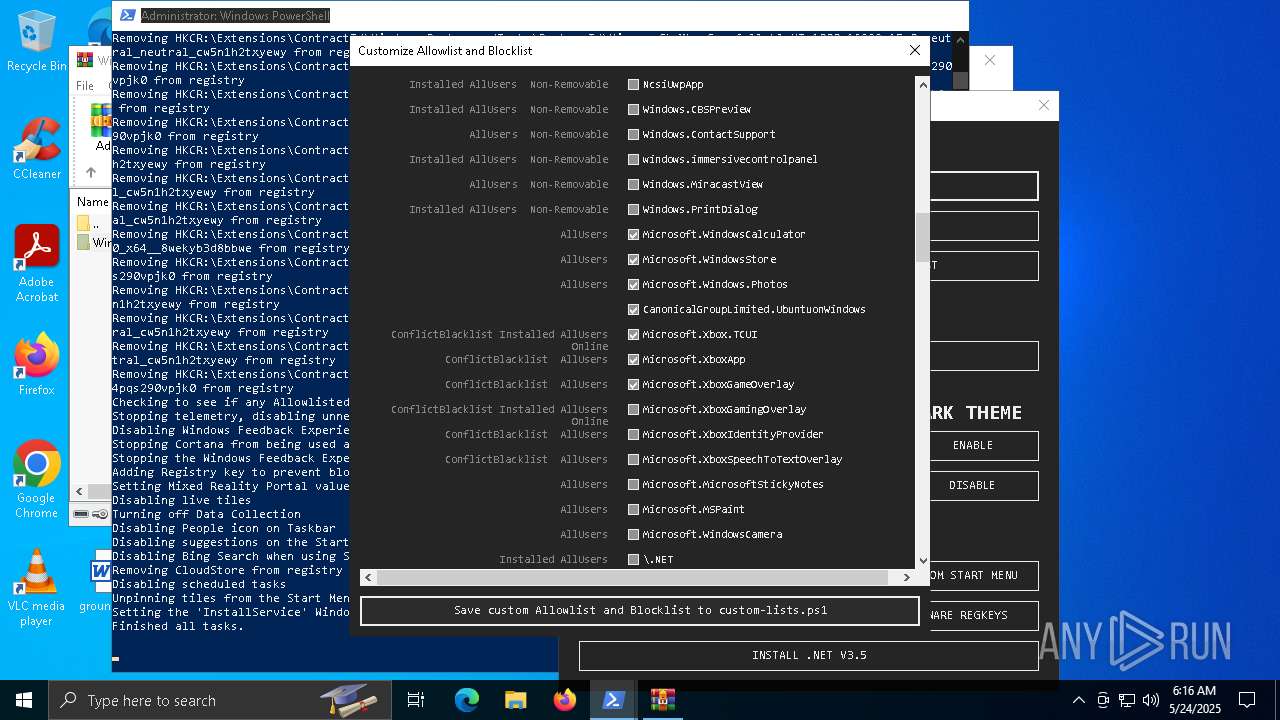1280x720 pixels.
Task: Check windows.immersivecontrolpanel checkbox
Action: (x=633, y=159)
